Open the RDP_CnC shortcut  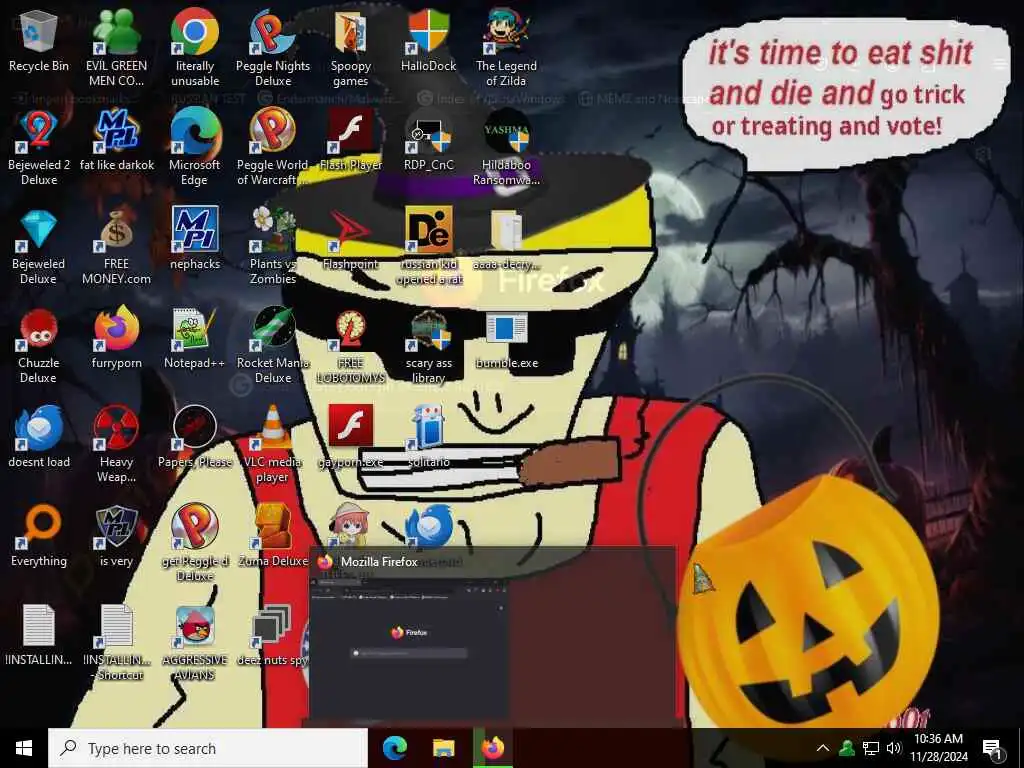point(429,140)
